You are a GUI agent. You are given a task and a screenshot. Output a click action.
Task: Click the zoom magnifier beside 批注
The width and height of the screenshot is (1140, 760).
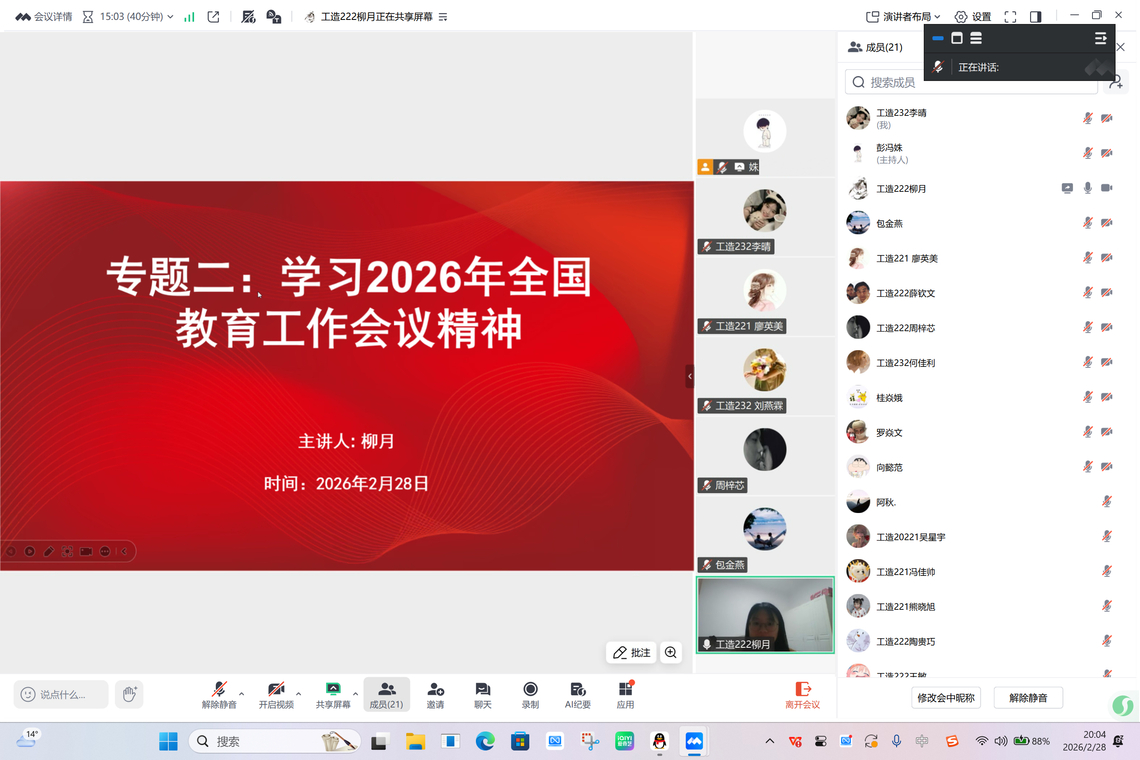671,653
